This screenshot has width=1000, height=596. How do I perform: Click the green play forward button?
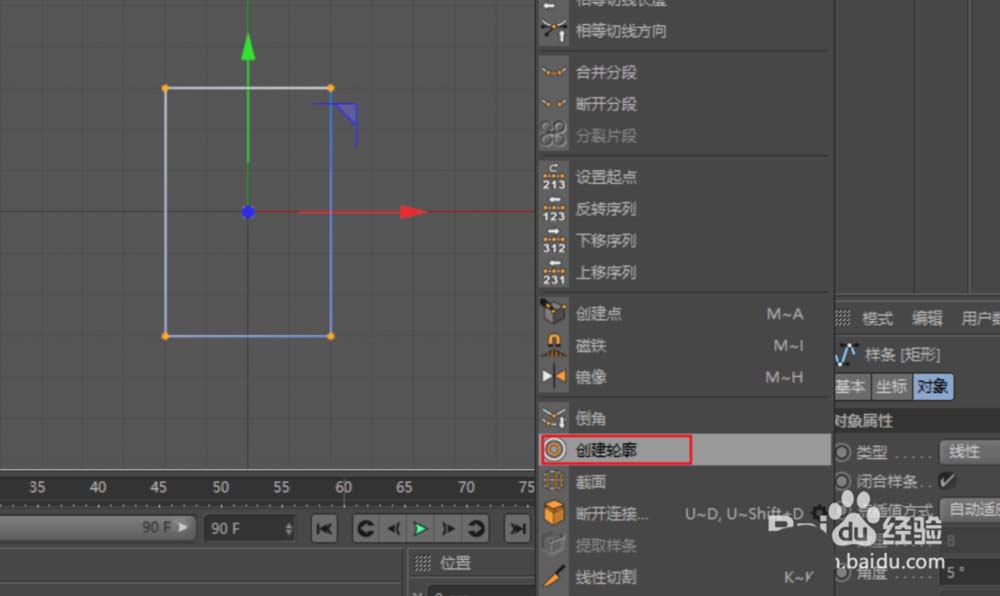coord(421,528)
